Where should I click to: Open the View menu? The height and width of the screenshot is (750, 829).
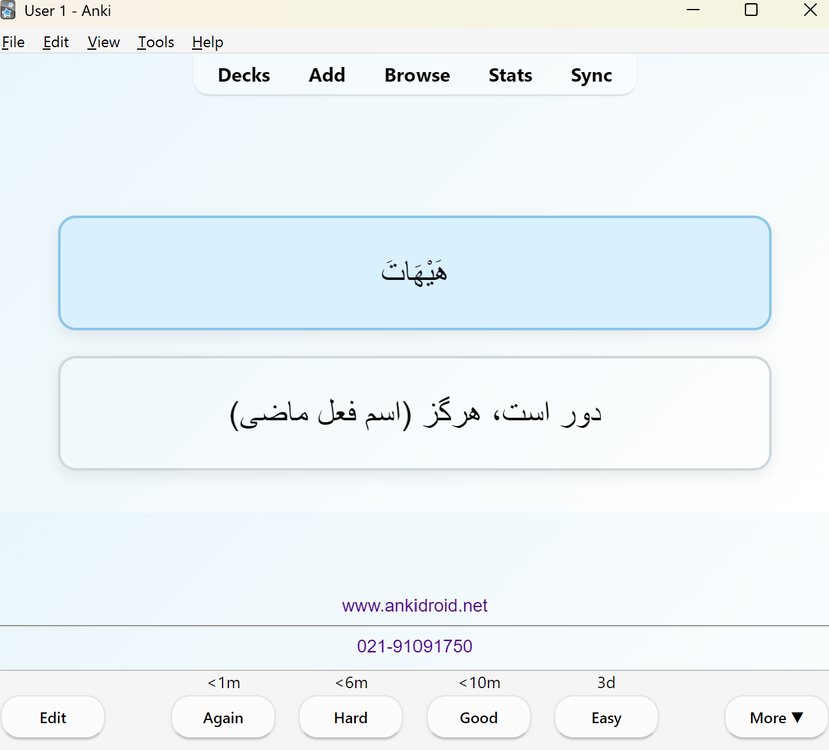[x=104, y=42]
